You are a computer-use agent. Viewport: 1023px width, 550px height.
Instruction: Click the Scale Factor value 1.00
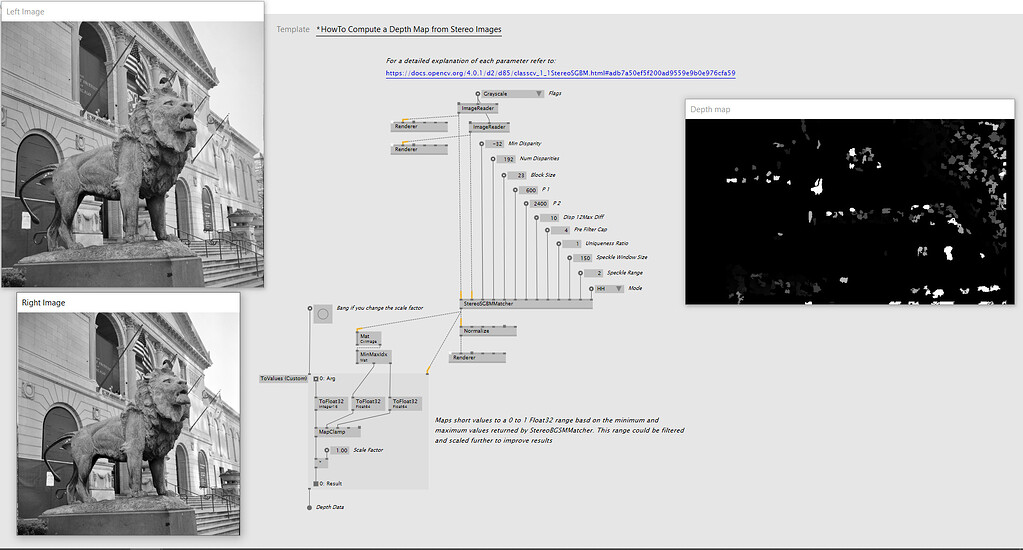tap(341, 451)
